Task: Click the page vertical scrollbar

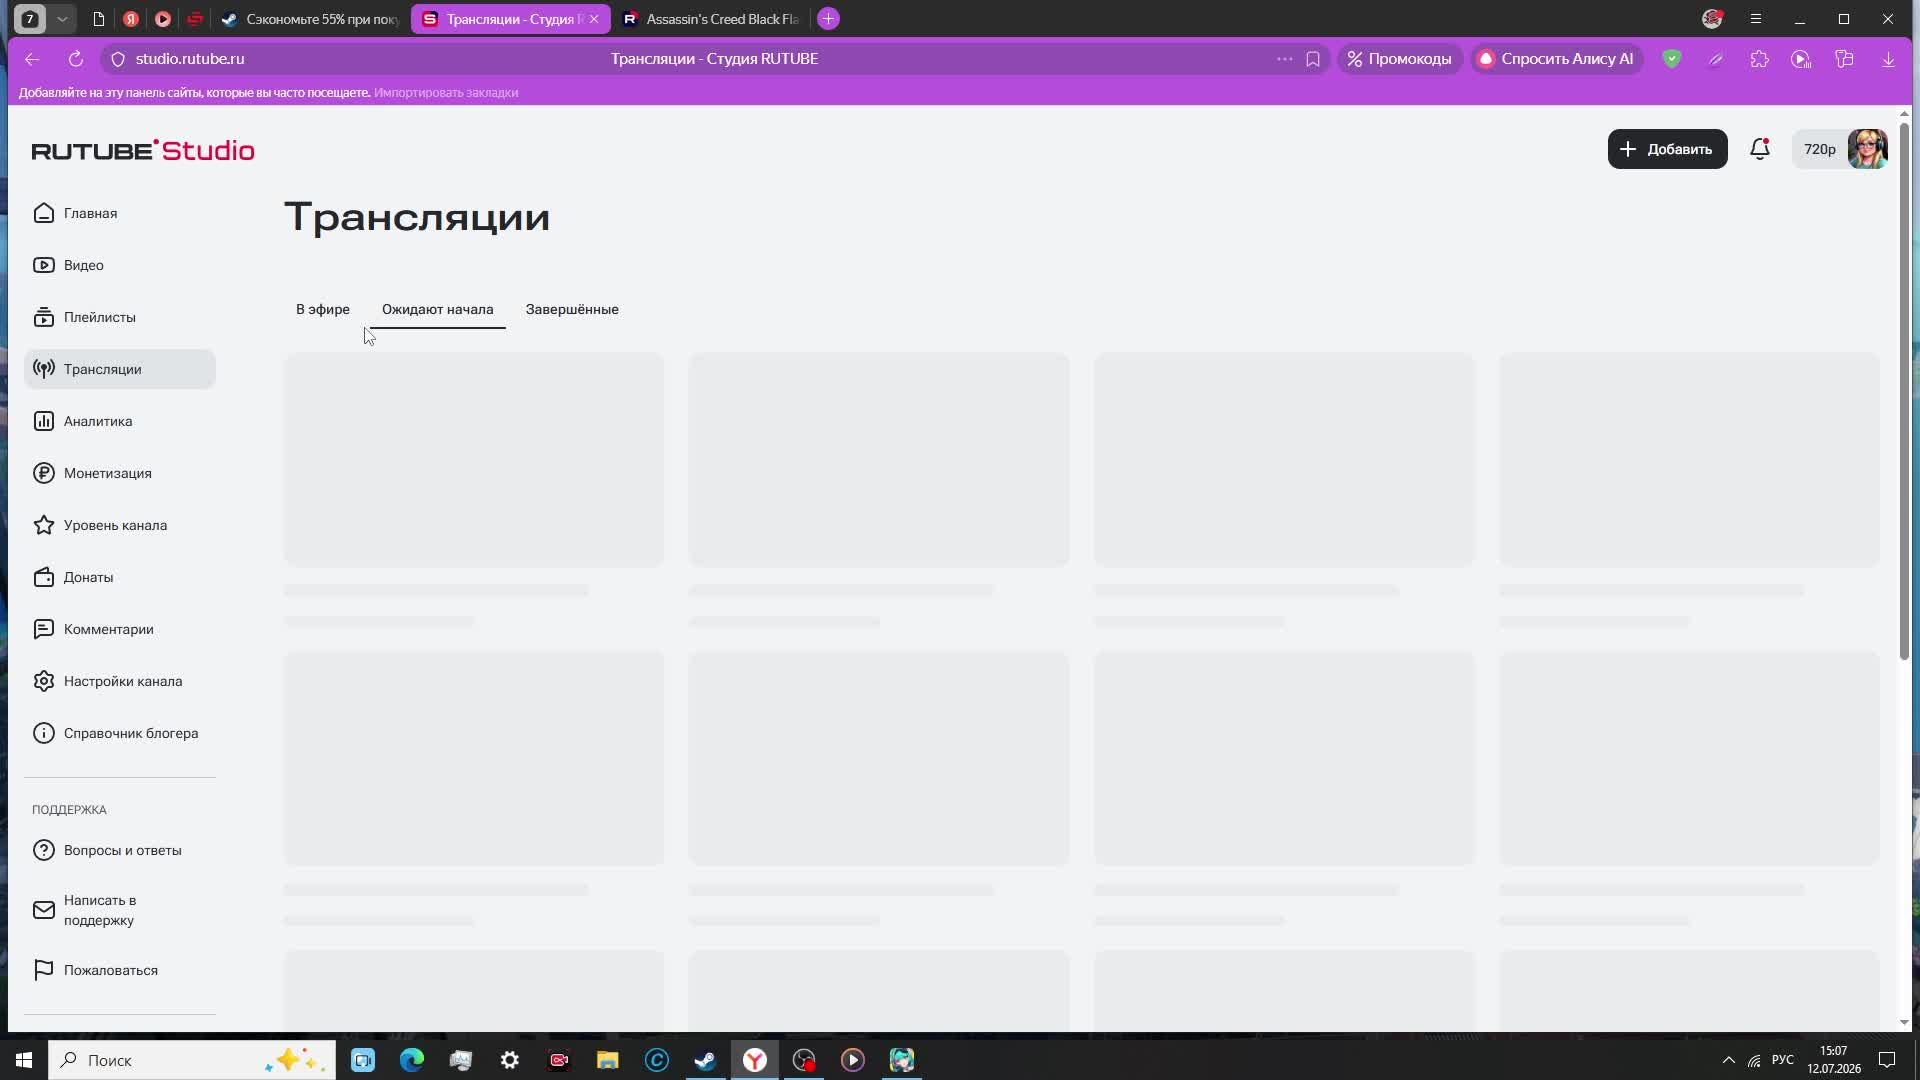Action: (x=1904, y=390)
